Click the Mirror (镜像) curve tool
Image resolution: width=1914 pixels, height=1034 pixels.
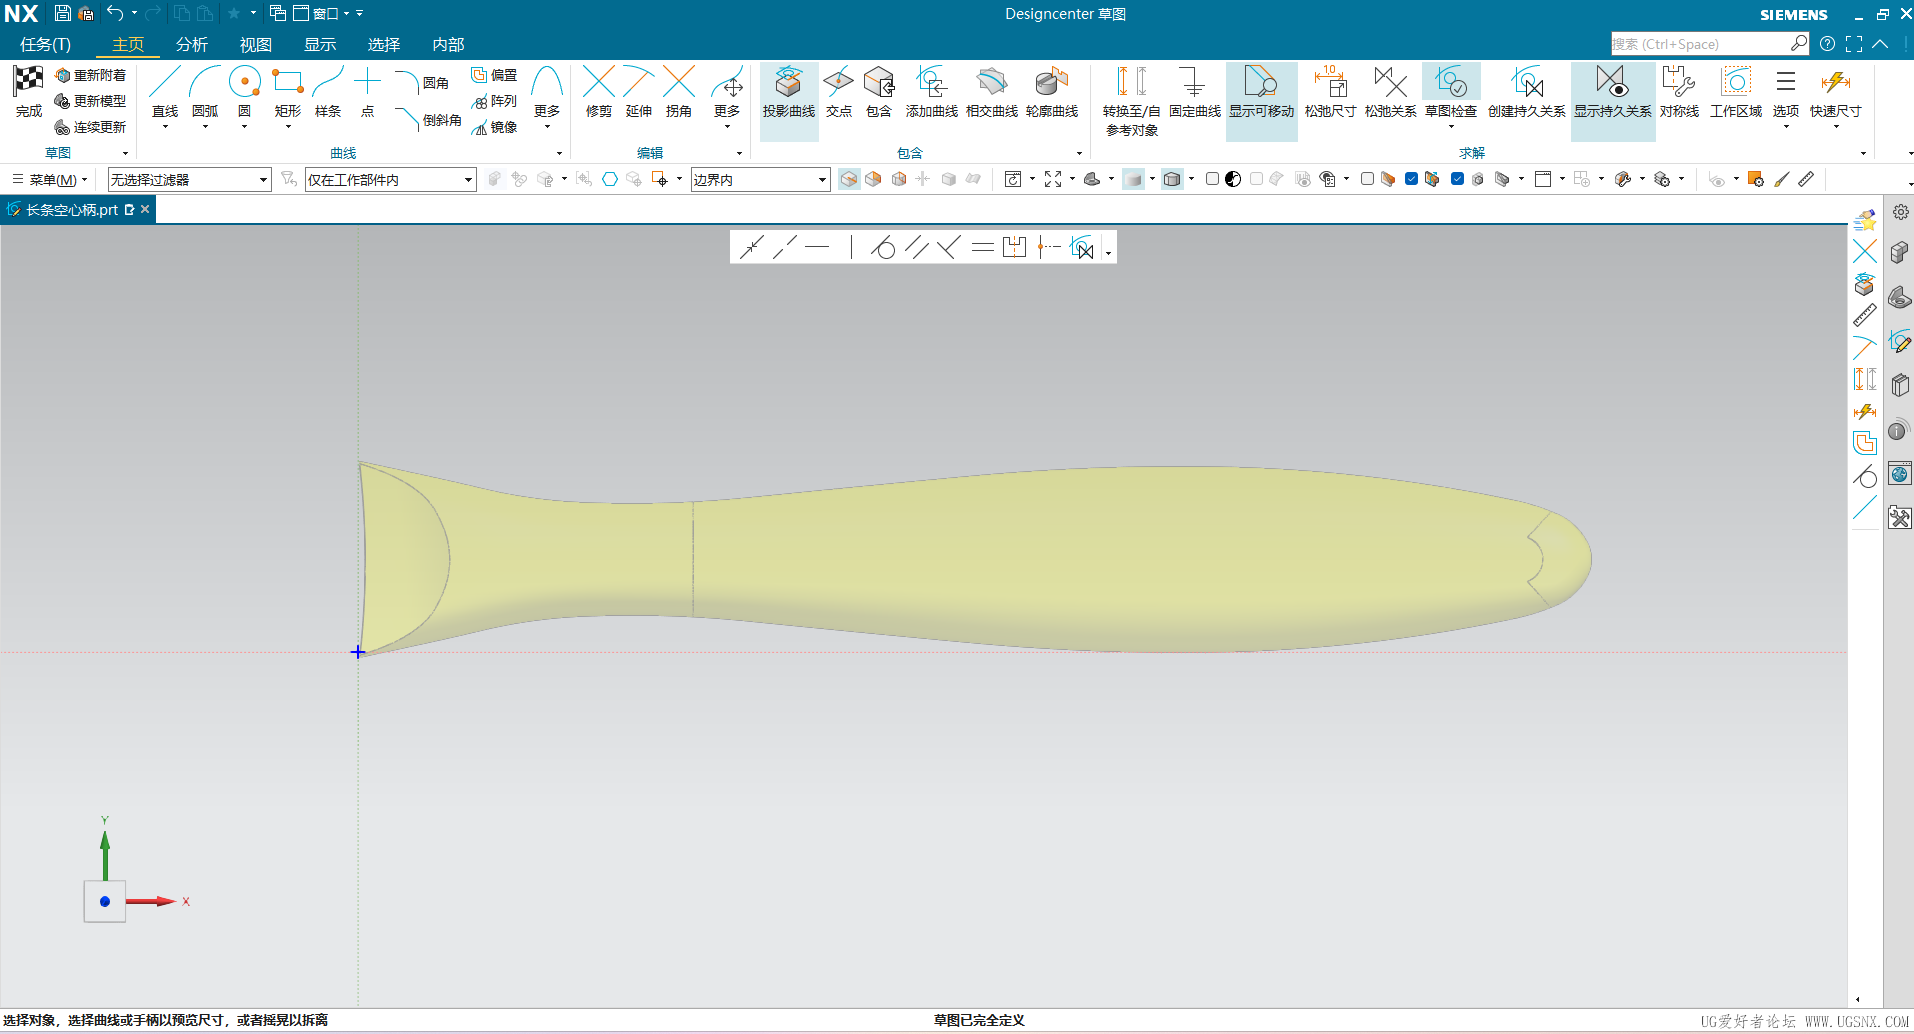point(494,127)
